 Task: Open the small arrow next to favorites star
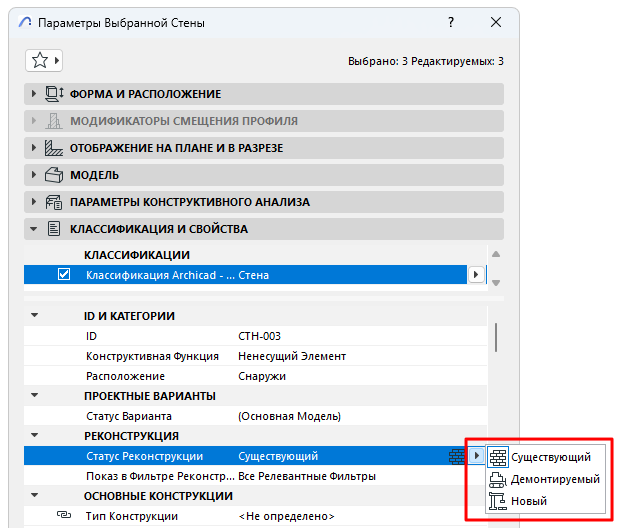tap(57, 60)
